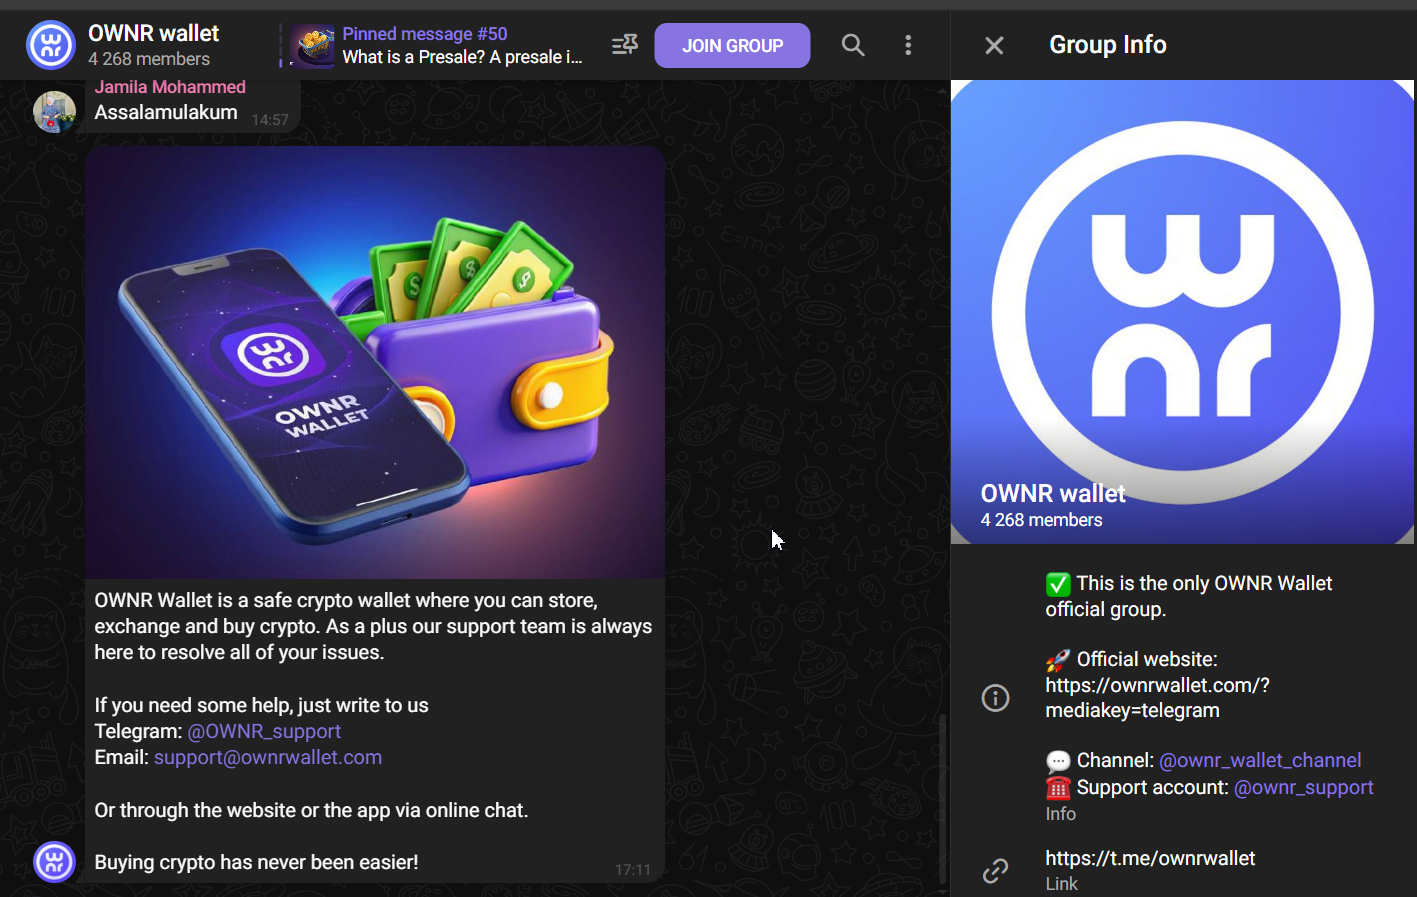Open the OWNR sender avatar beside the message
The image size is (1417, 897).
[x=54, y=862]
